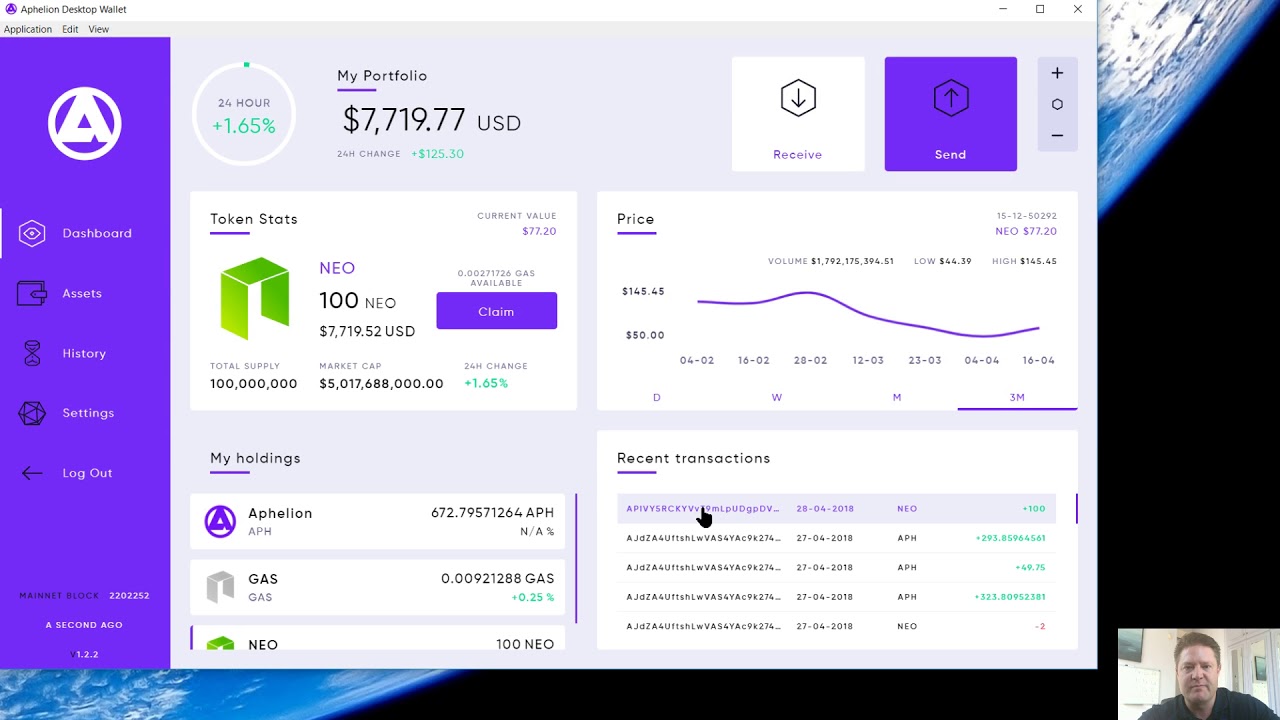Switch price chart to W range

click(x=777, y=397)
